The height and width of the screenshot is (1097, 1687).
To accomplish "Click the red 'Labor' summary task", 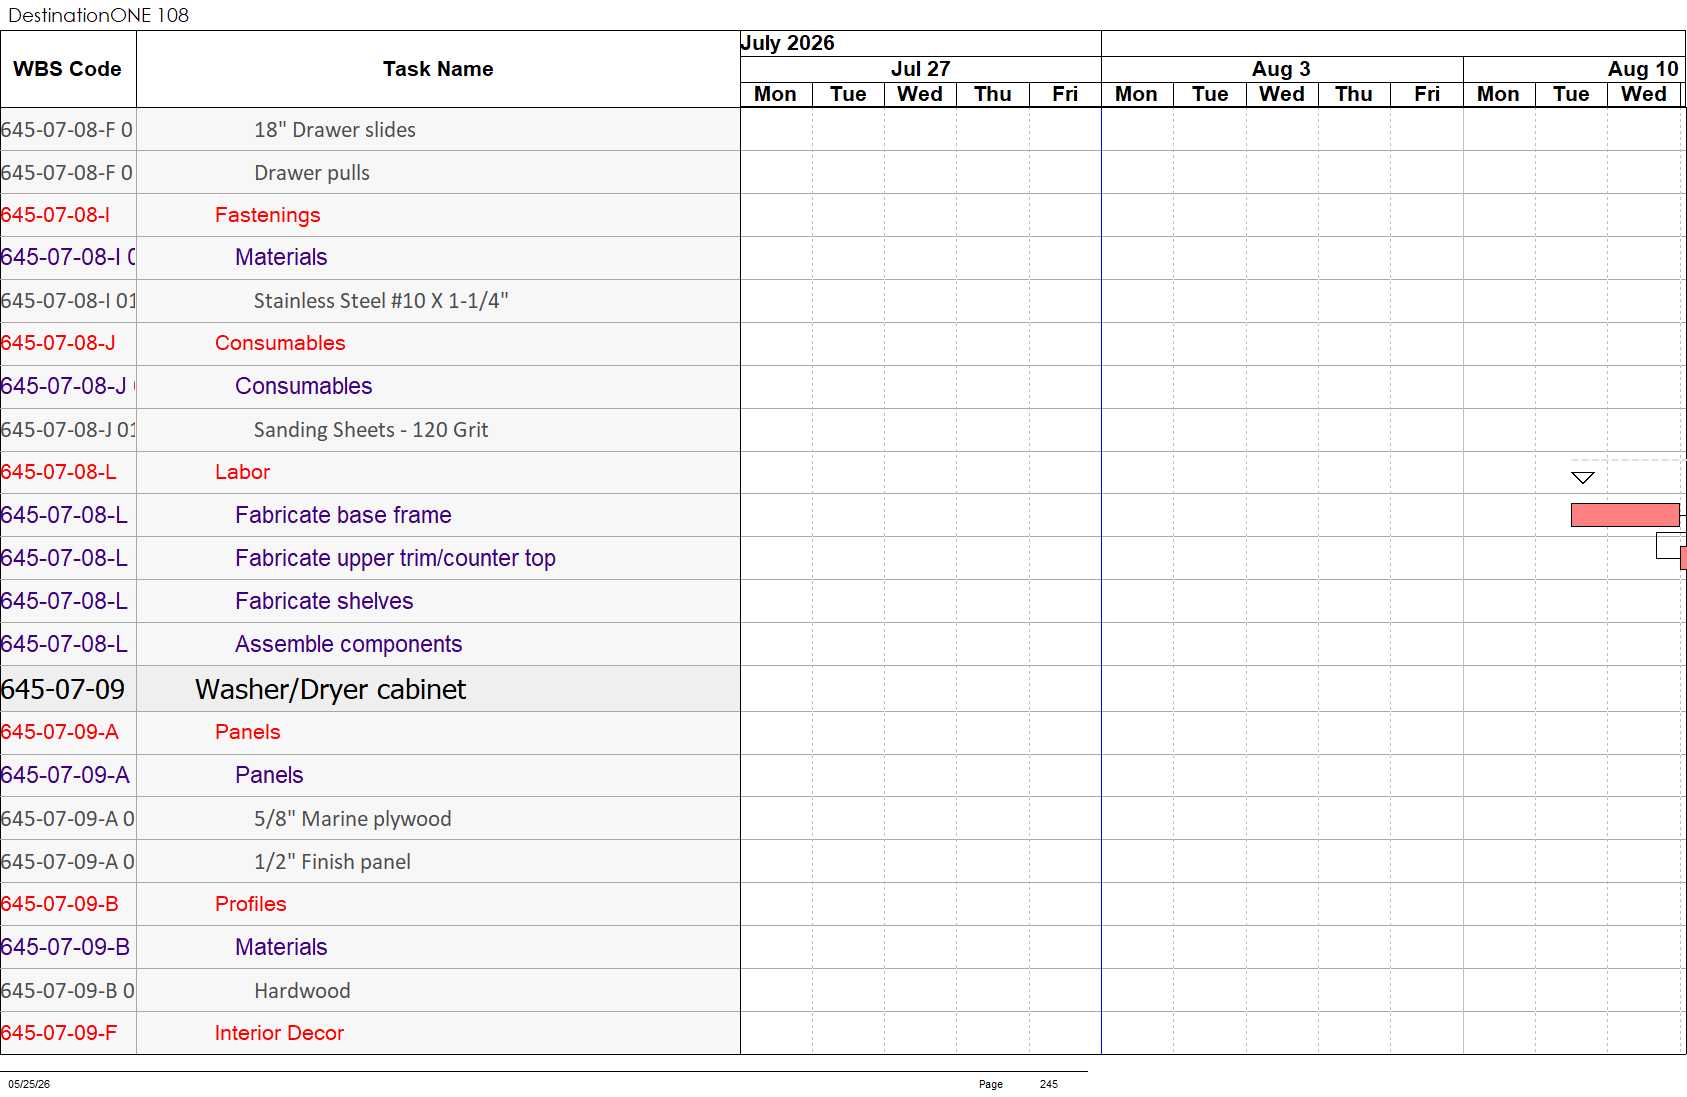I will [242, 472].
